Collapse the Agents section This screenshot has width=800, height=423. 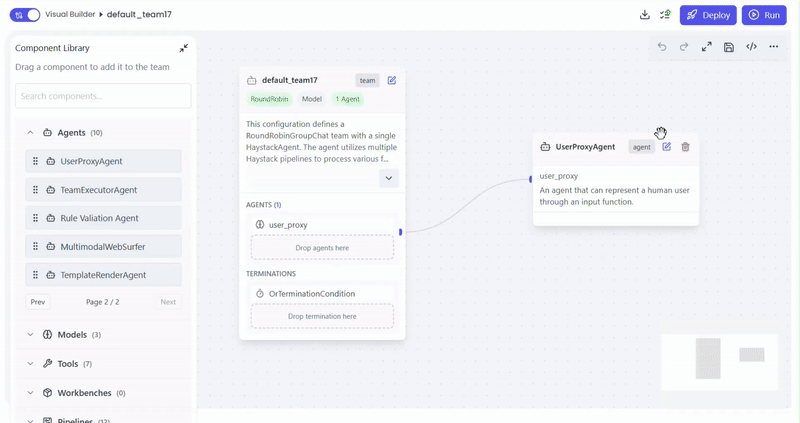pos(31,132)
